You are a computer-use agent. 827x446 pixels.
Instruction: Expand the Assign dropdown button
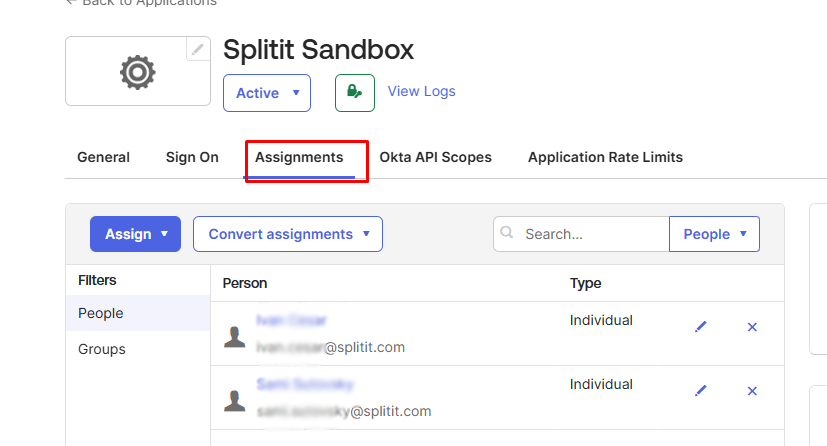[136, 234]
